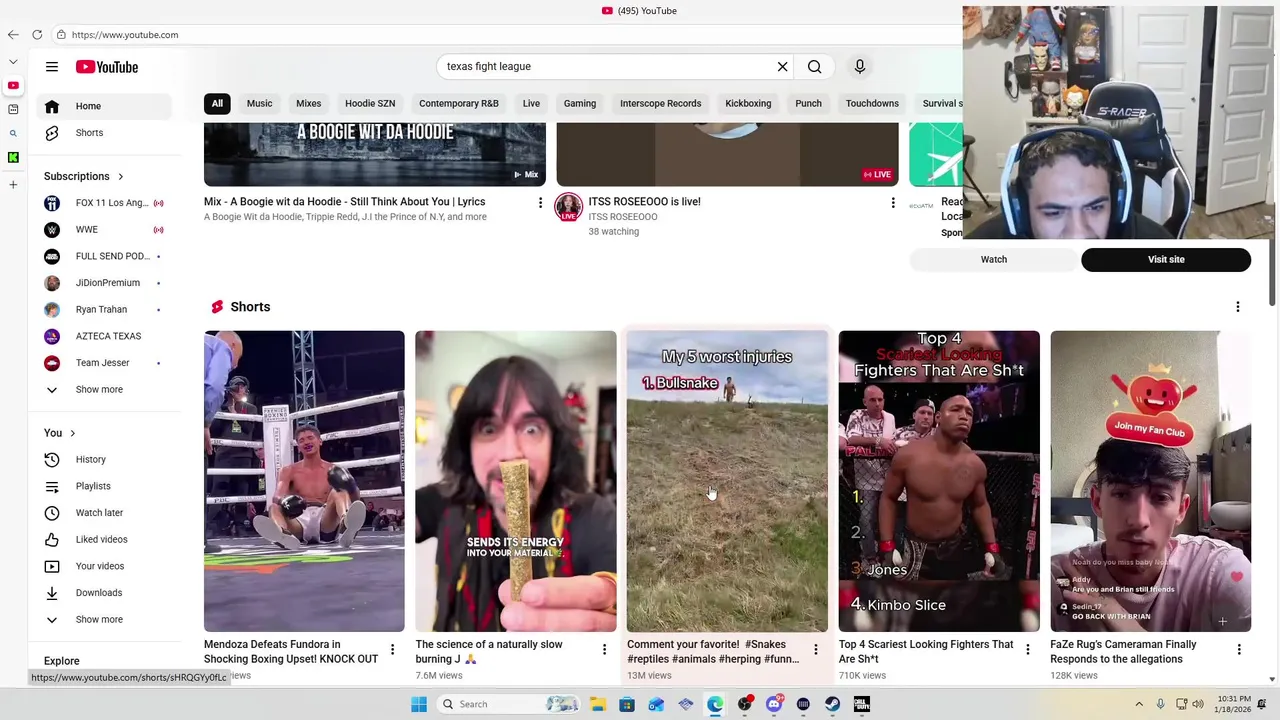Expand the You section chevron
The height and width of the screenshot is (720, 1280).
72,433
